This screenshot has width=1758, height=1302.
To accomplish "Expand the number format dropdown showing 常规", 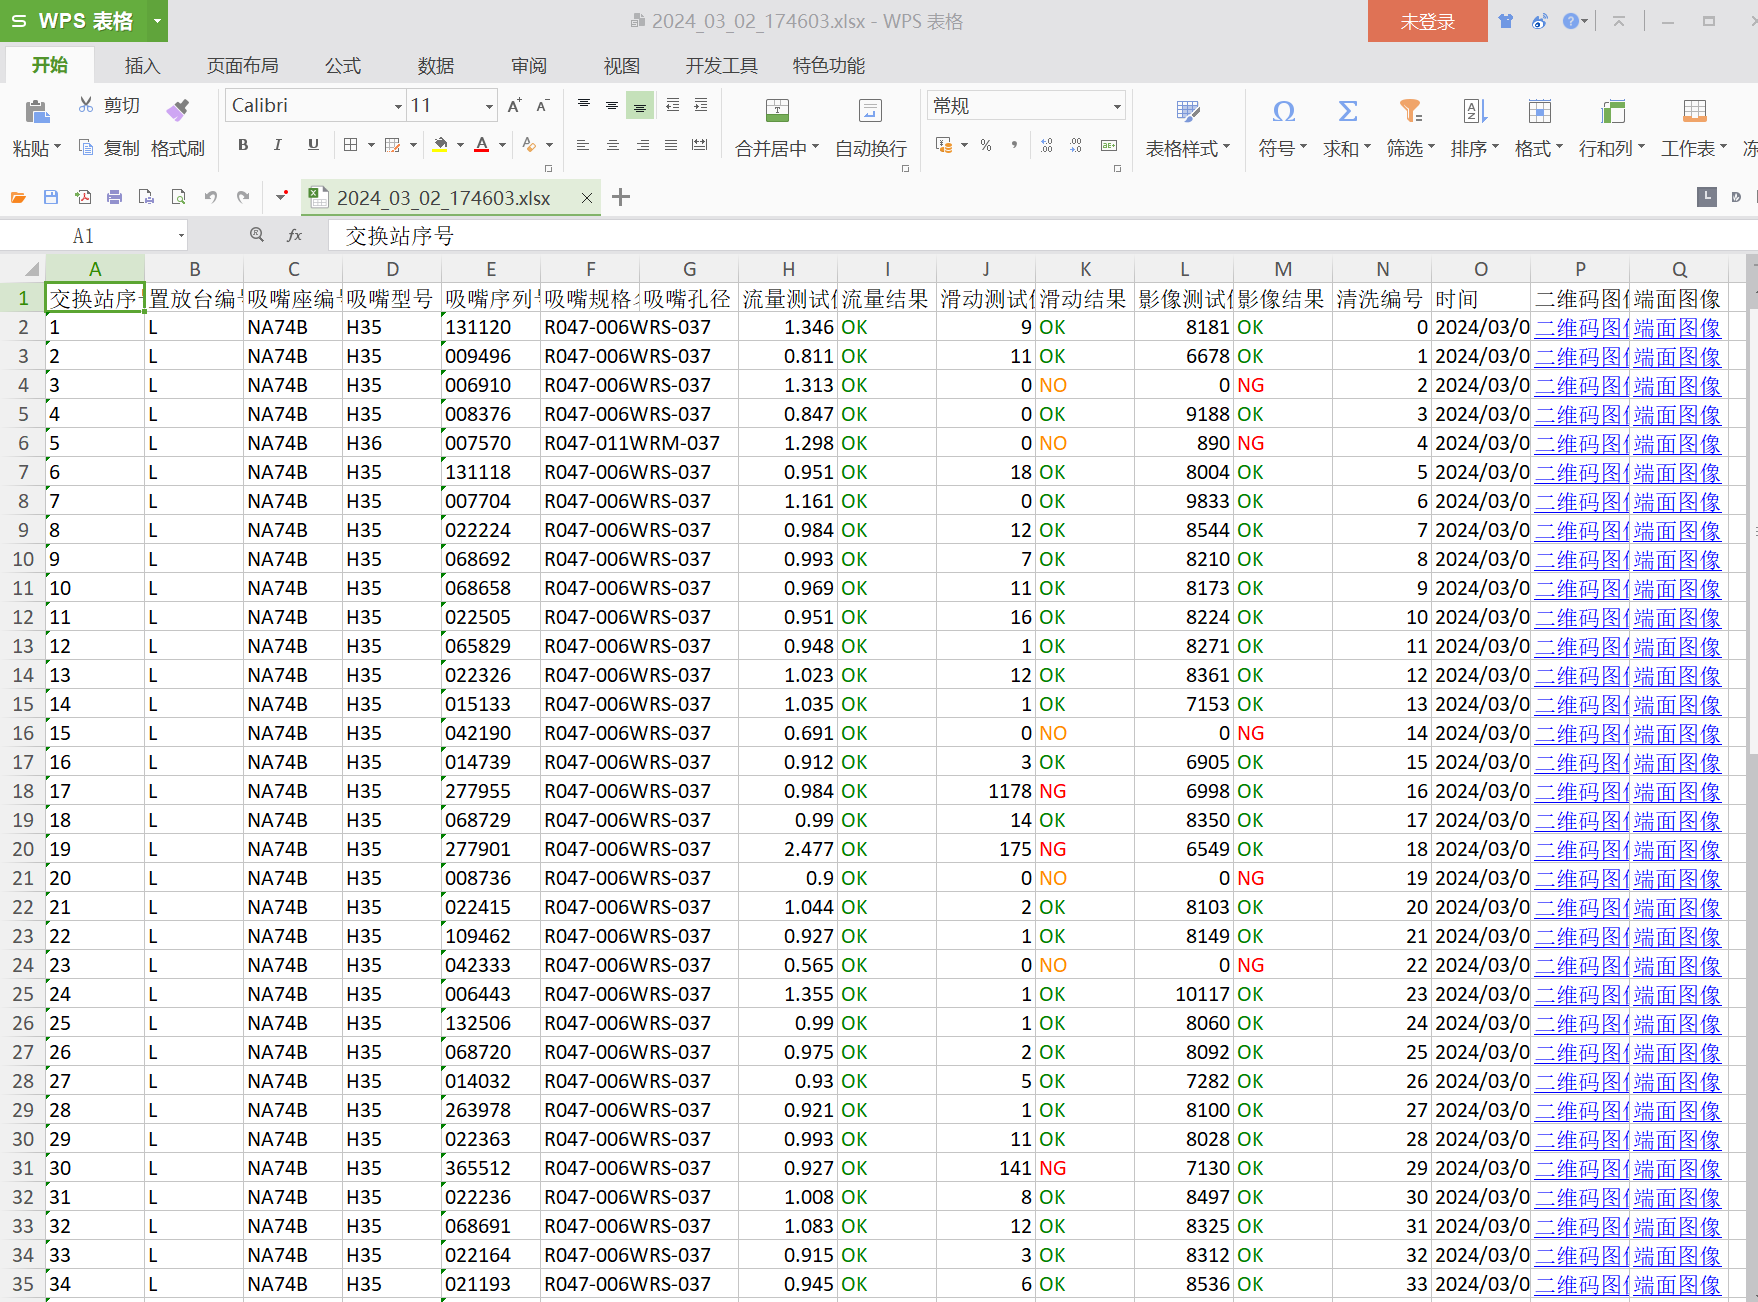I will tap(1116, 106).
